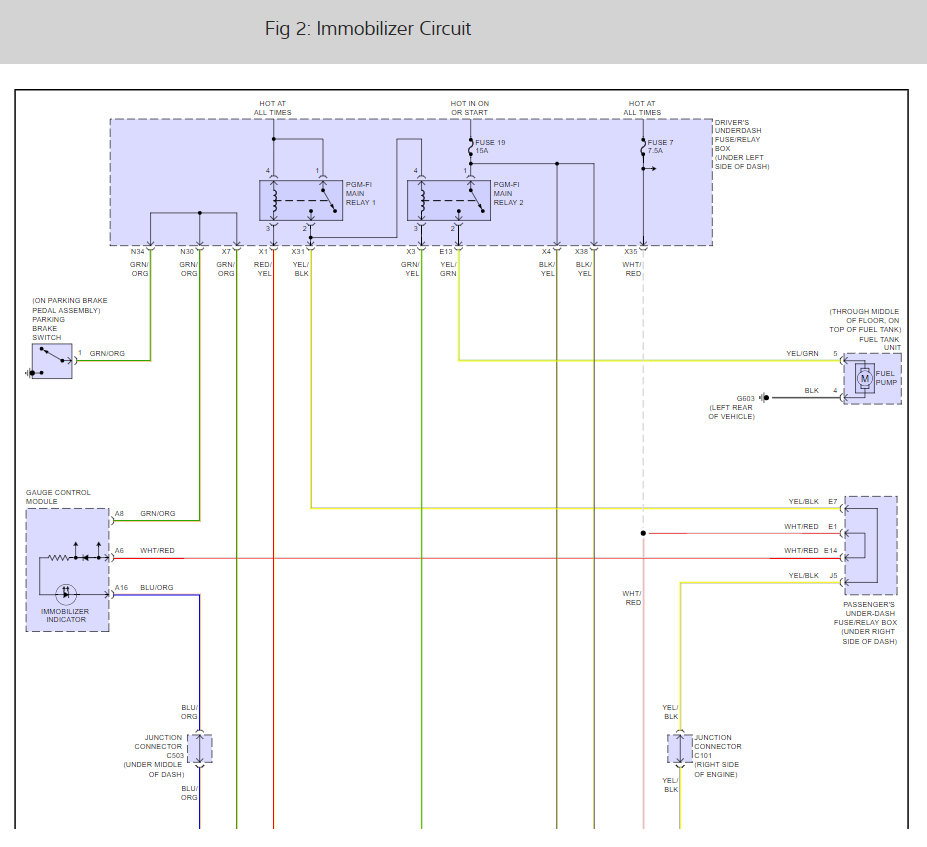927x847 pixels.
Task: Click gauge module pin A16 label
Action: [x=121, y=588]
